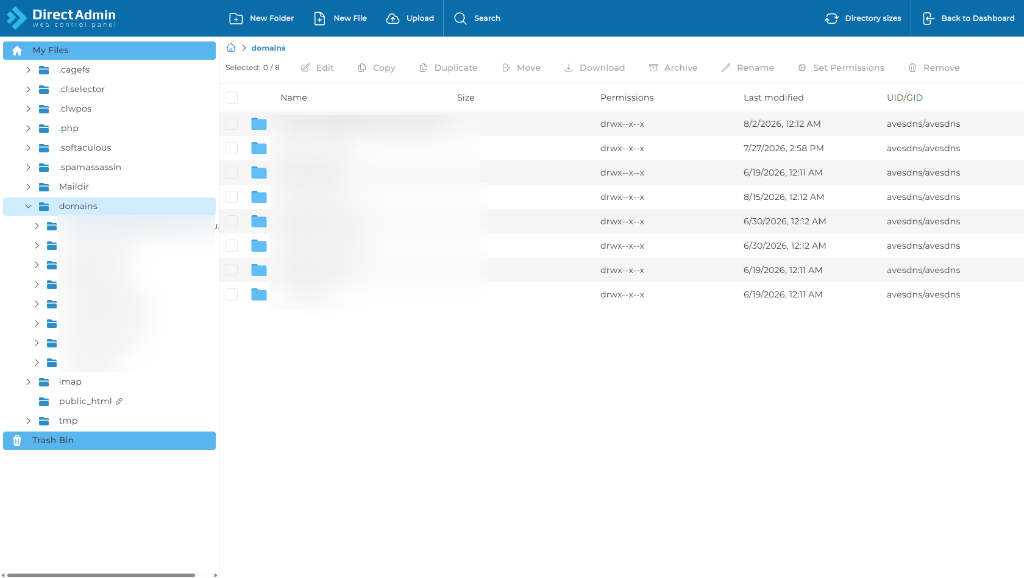Click the Download arrow icon
Screen dimensions: 1024x578
pos(568,68)
